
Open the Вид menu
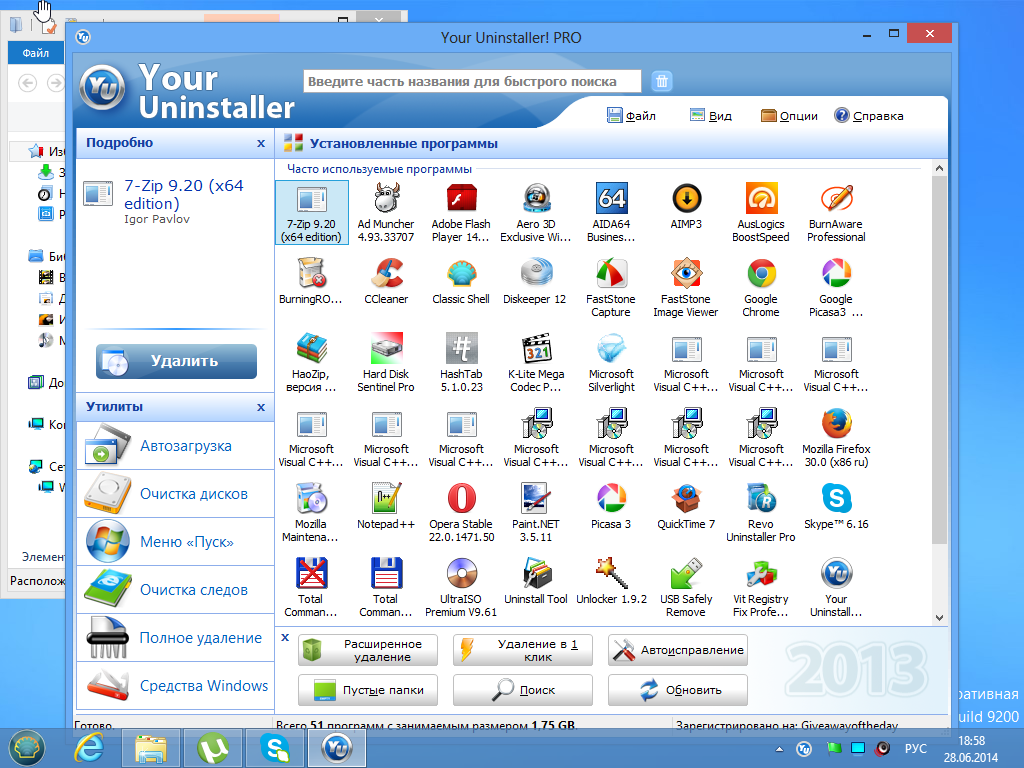pos(711,116)
